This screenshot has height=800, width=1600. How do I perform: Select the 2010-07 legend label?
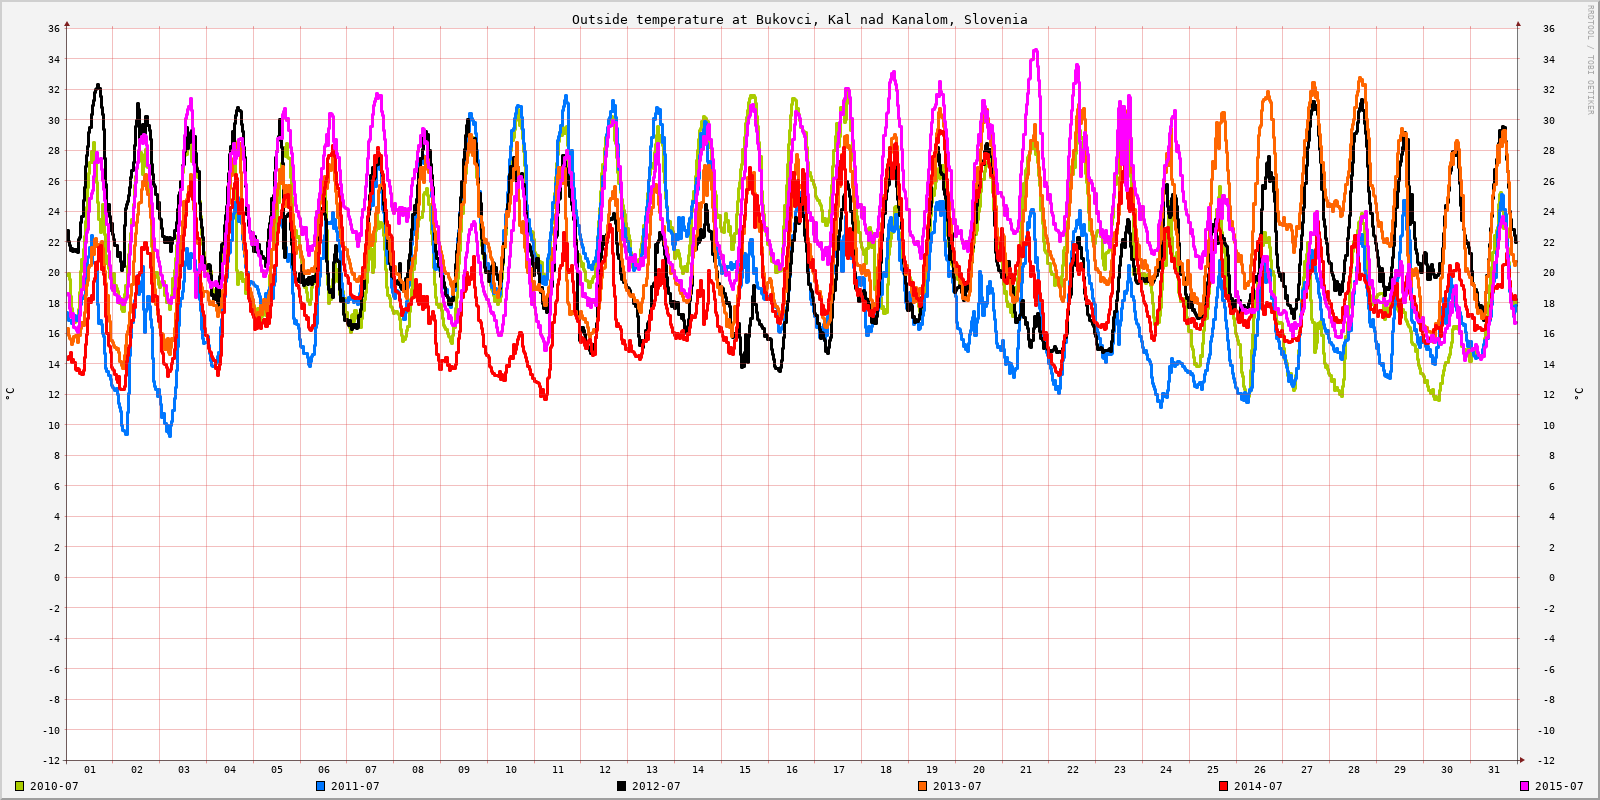tap(54, 786)
